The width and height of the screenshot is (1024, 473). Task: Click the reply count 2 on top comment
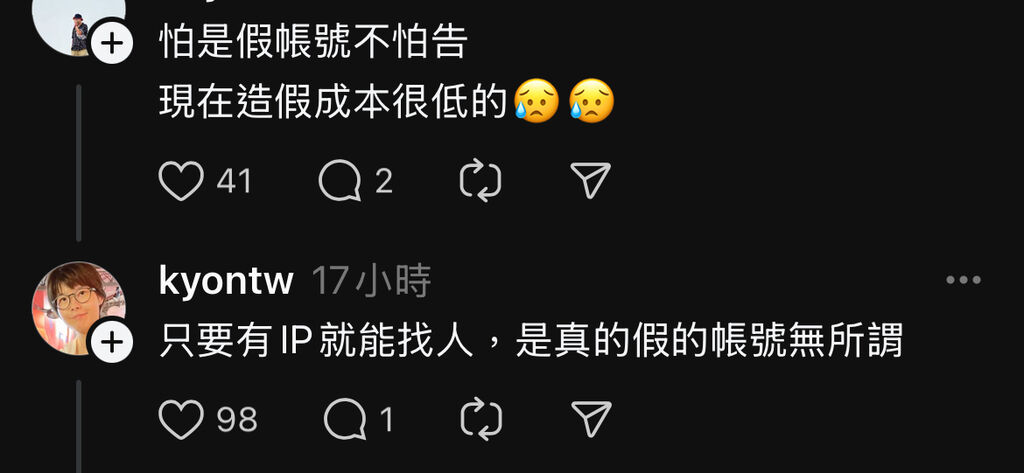click(x=383, y=181)
